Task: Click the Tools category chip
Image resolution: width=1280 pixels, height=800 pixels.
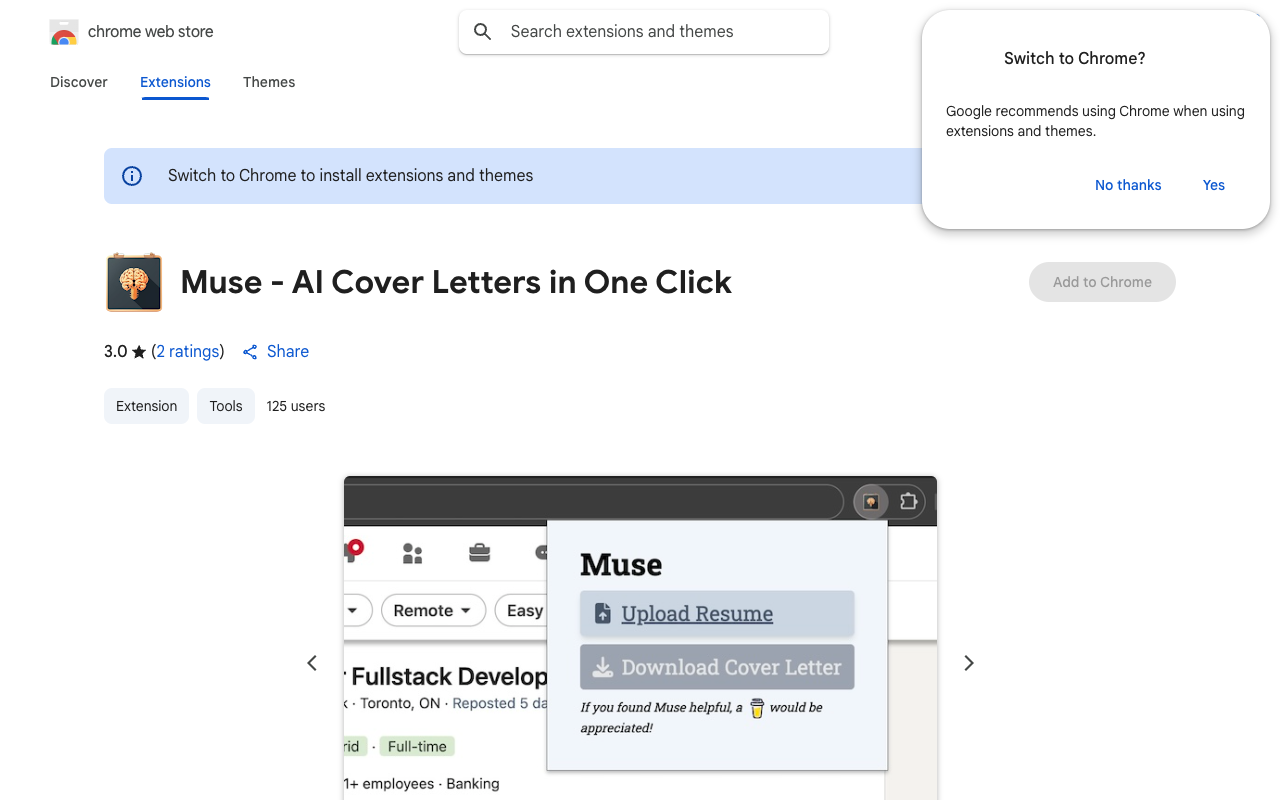Action: pyautogui.click(x=226, y=406)
